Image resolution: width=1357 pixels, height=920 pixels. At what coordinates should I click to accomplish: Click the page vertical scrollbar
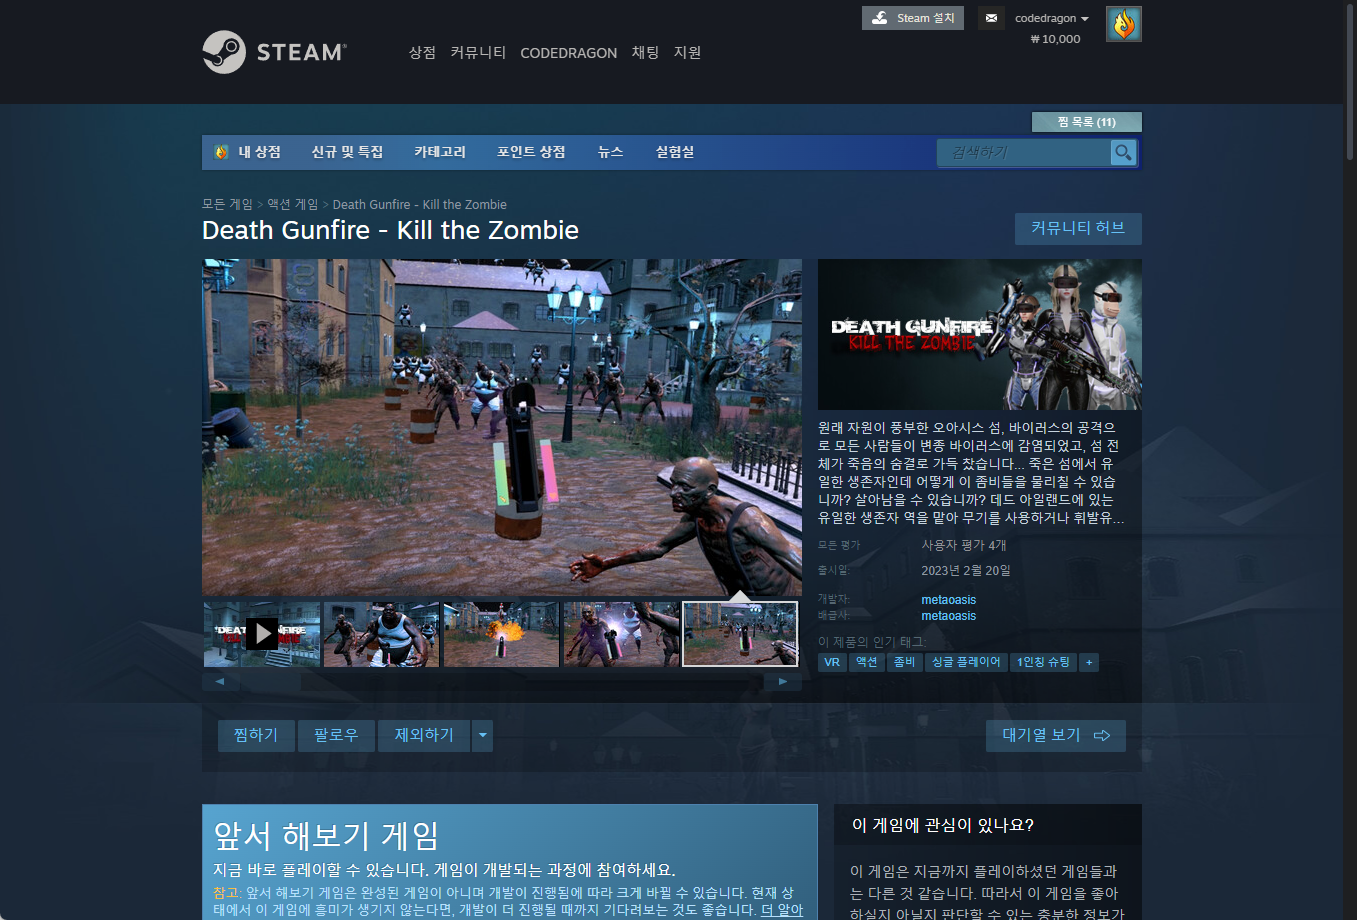tap(1350, 80)
